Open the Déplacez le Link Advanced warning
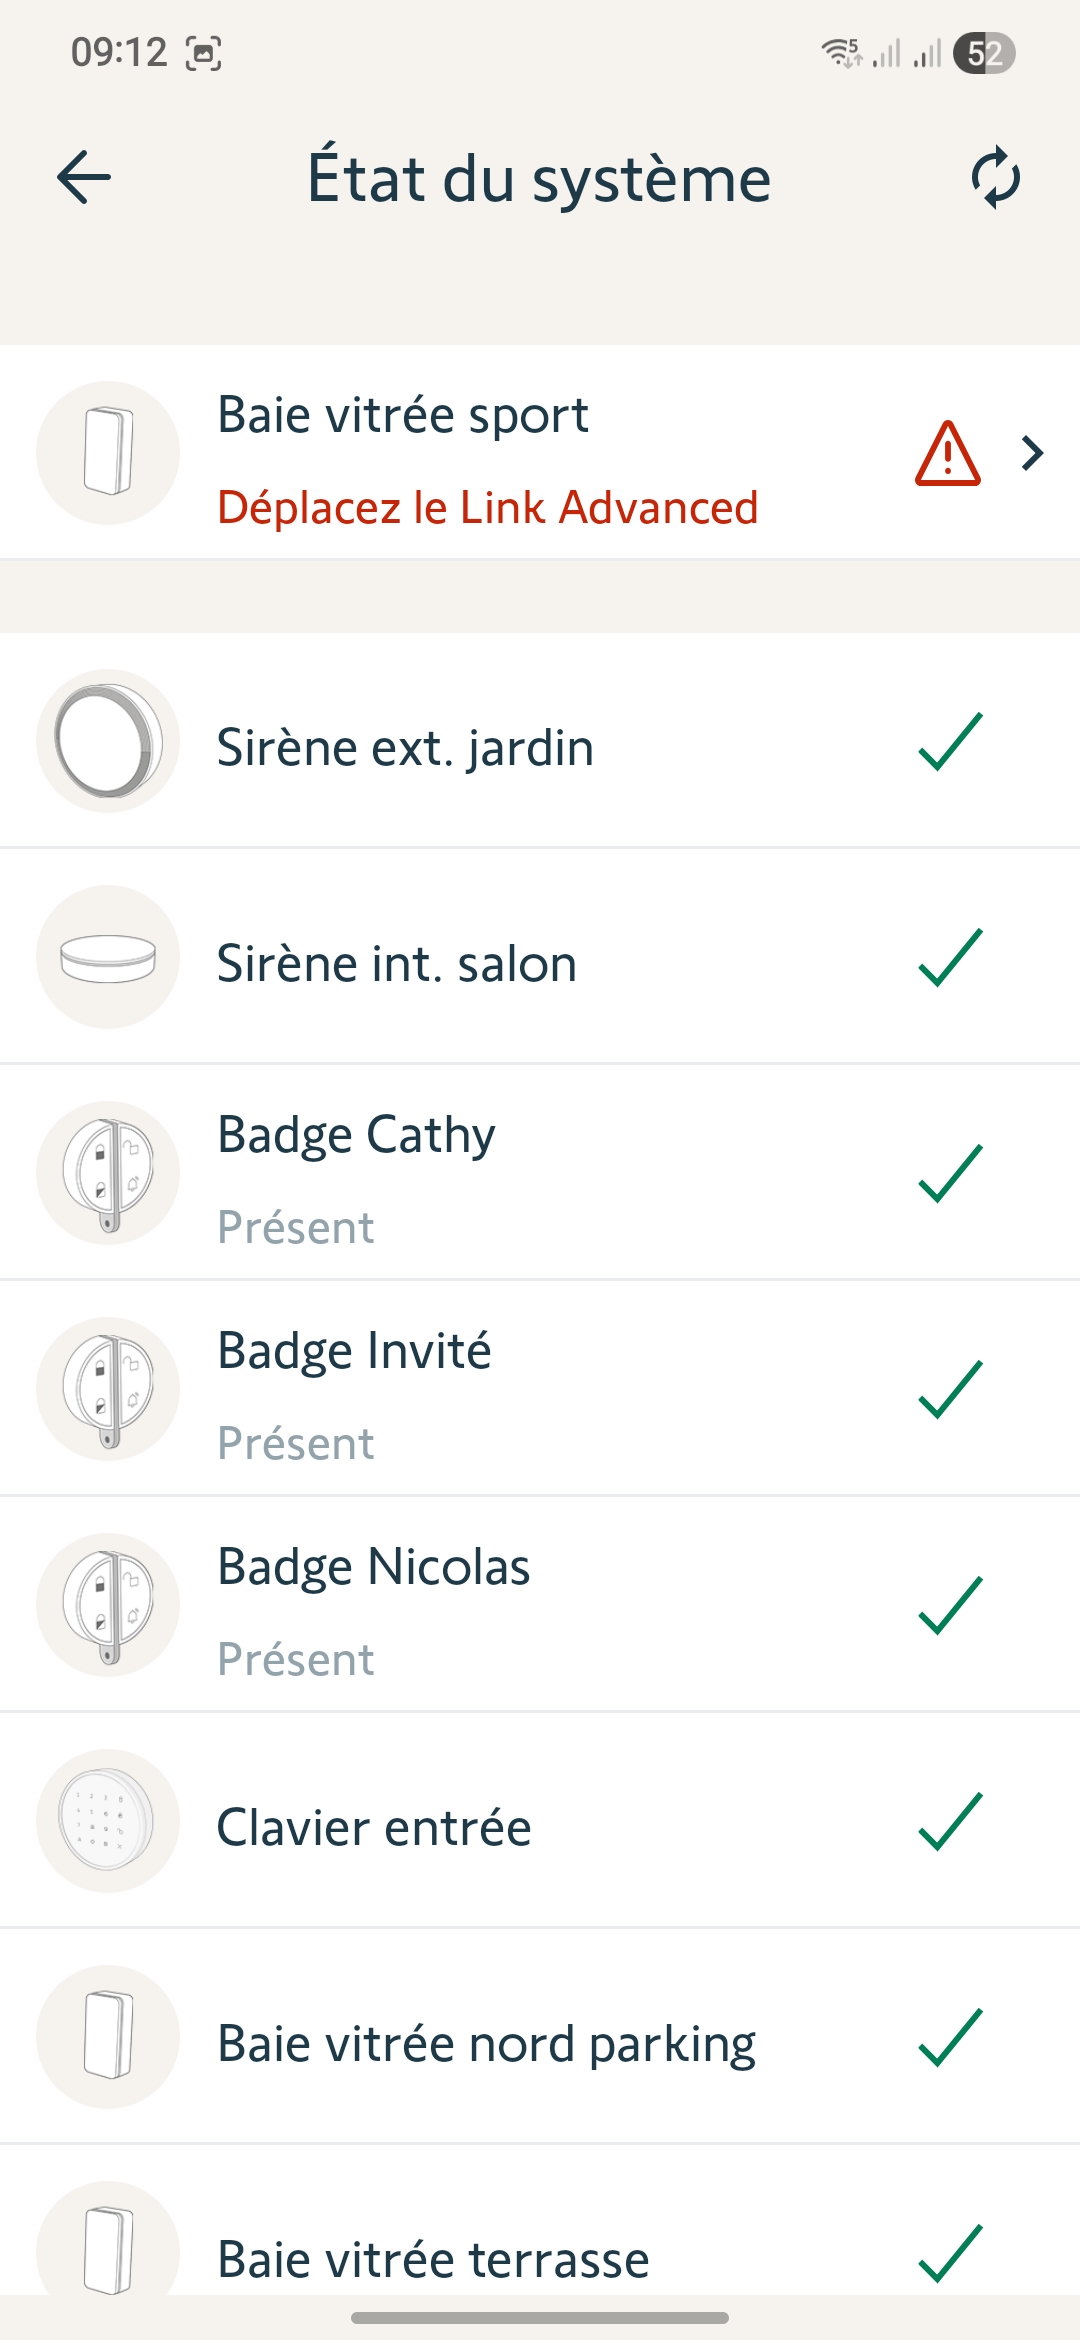The width and height of the screenshot is (1080, 2340). point(488,508)
